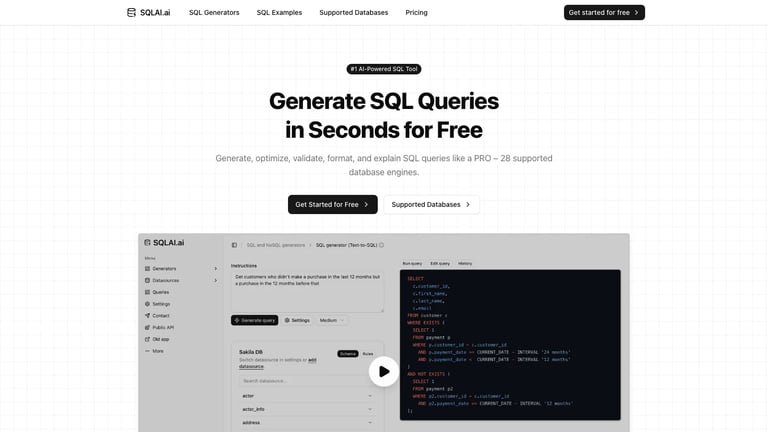Click 'SQL and NoSQL generators' breadcrumb
Viewport: 768px width, 432px height.
(x=276, y=245)
